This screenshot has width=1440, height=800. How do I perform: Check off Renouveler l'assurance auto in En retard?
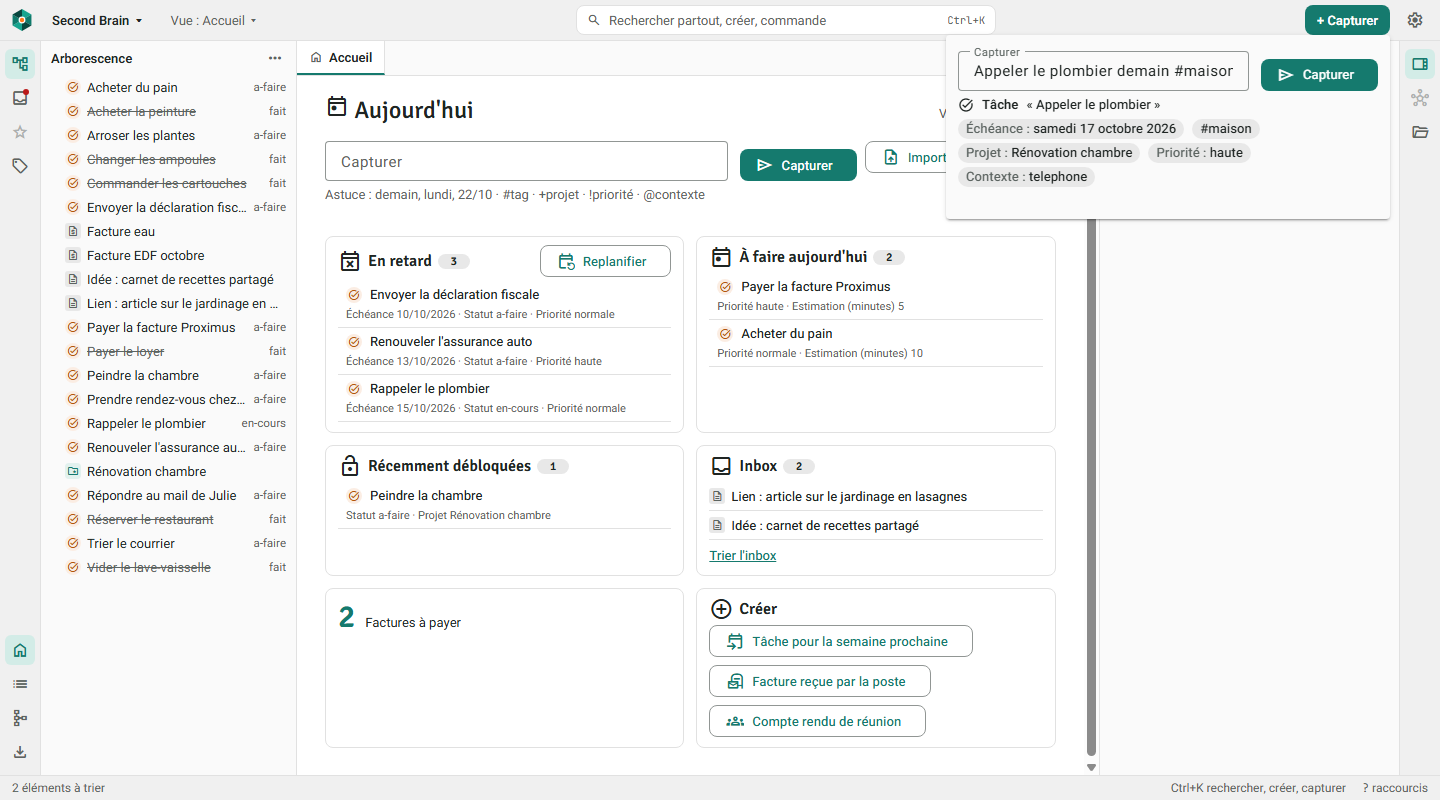pos(354,342)
